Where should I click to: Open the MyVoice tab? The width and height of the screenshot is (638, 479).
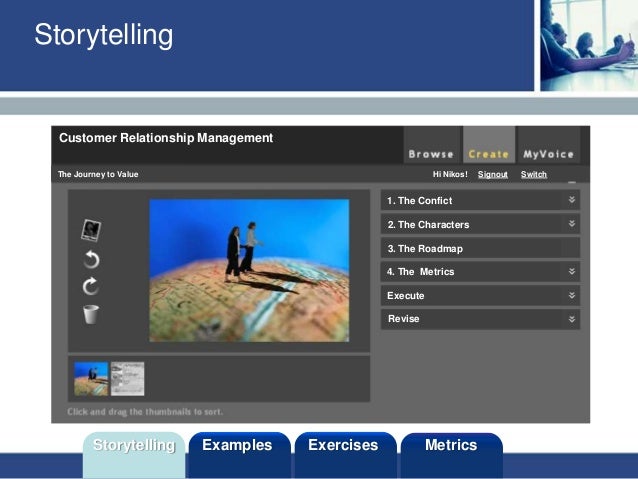click(548, 154)
